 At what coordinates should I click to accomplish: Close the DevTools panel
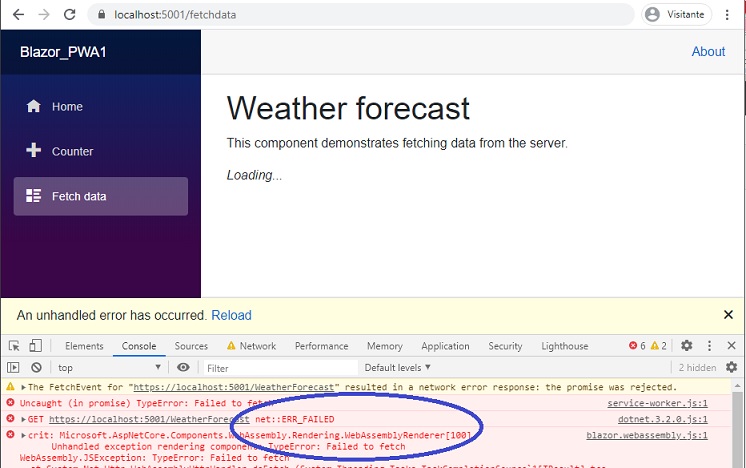(x=732, y=346)
